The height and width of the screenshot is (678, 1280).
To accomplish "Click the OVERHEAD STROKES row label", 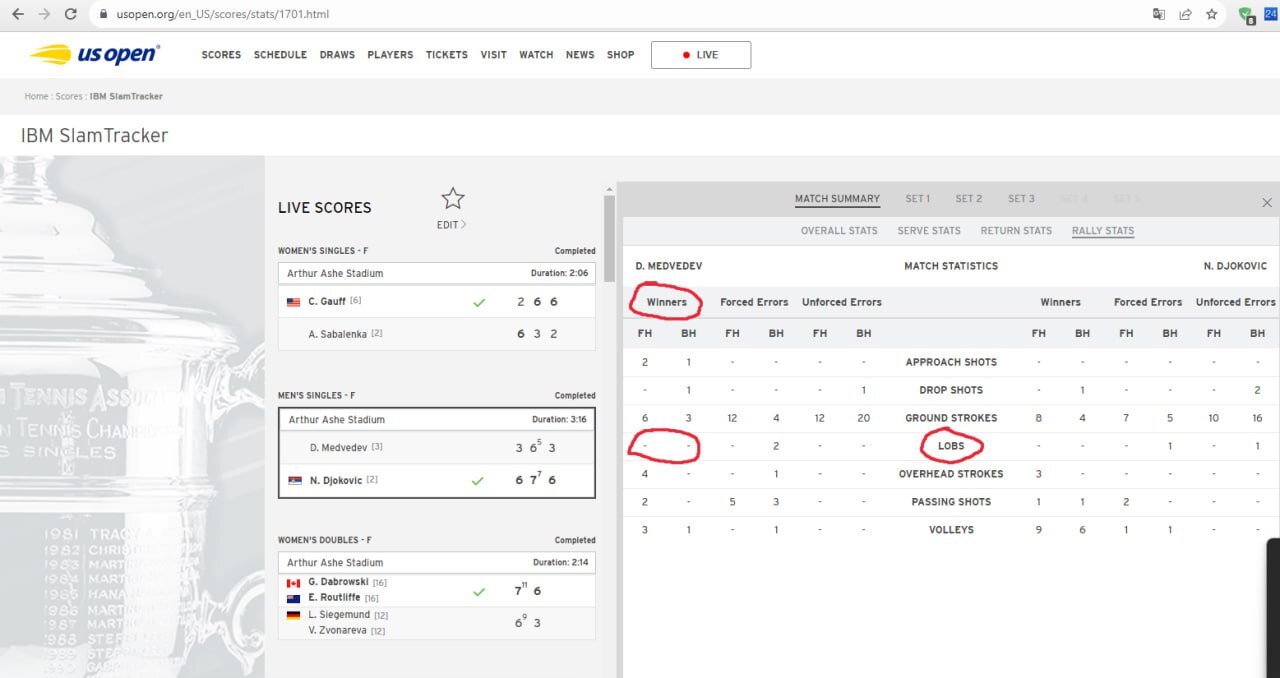I will [951, 474].
